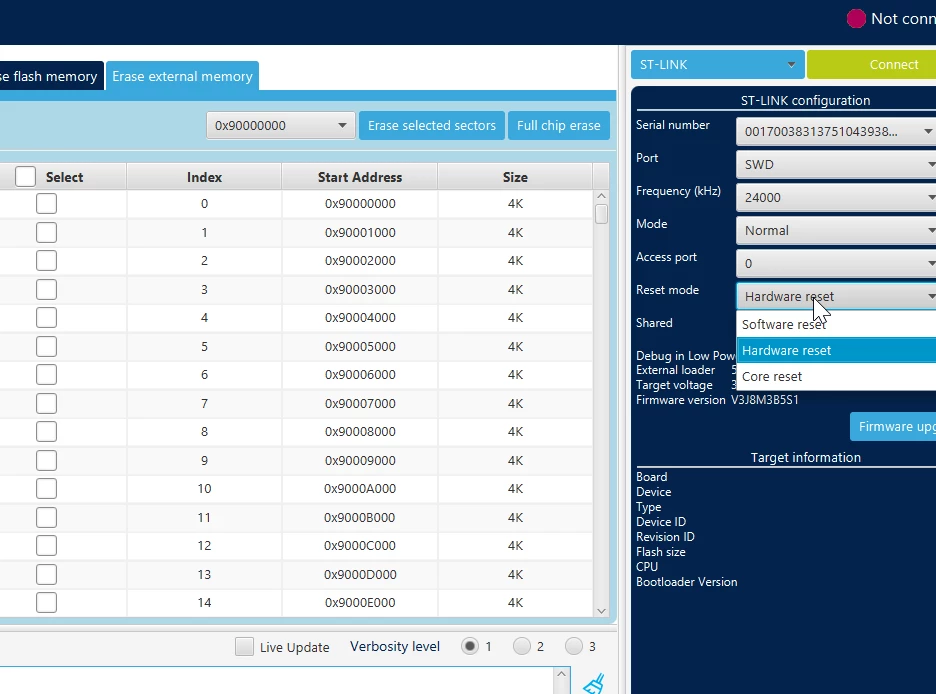Check the box for sector index 3
This screenshot has width=936, height=694.
[47, 289]
